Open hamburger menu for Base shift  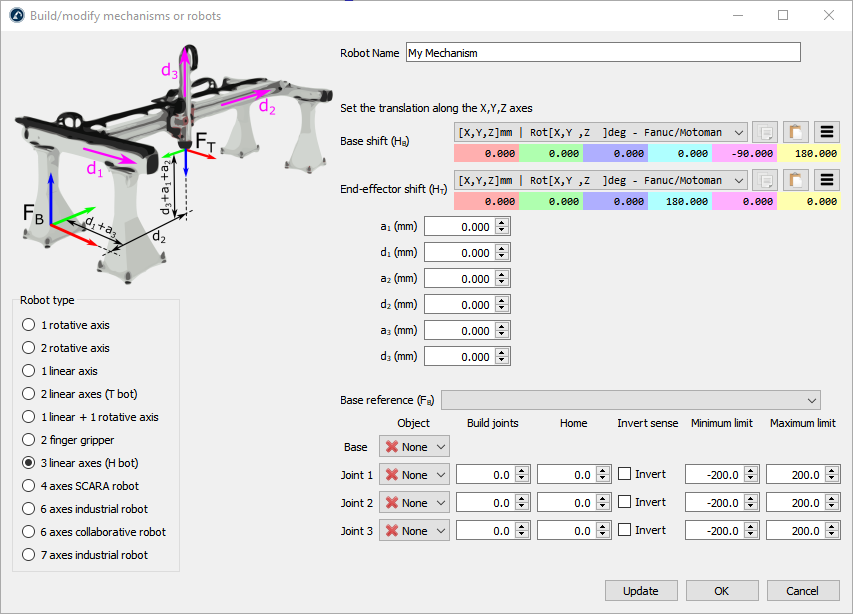tap(826, 132)
